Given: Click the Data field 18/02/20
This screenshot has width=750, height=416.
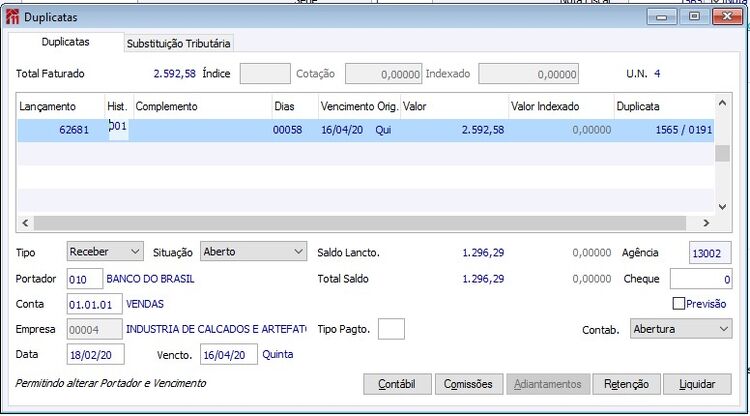Looking at the screenshot, I should pos(95,355).
